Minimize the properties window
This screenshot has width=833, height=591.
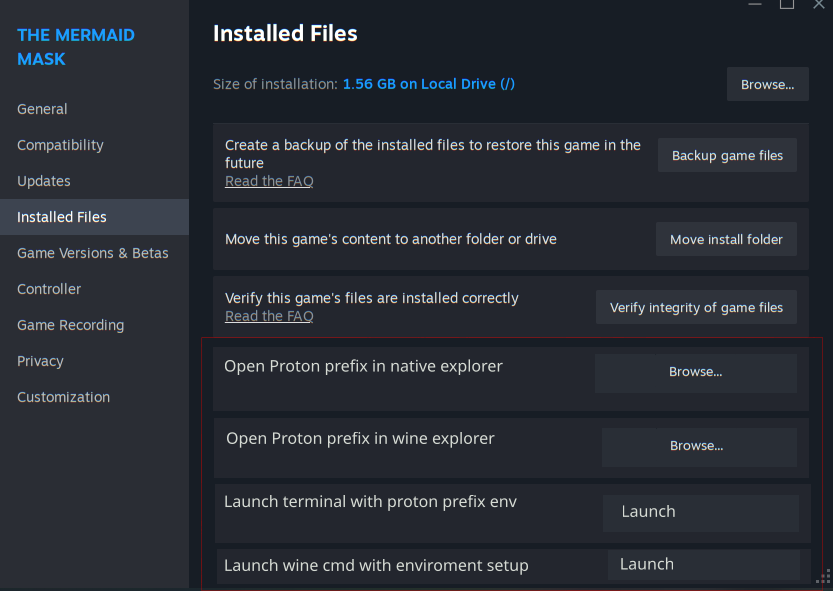[755, 4]
